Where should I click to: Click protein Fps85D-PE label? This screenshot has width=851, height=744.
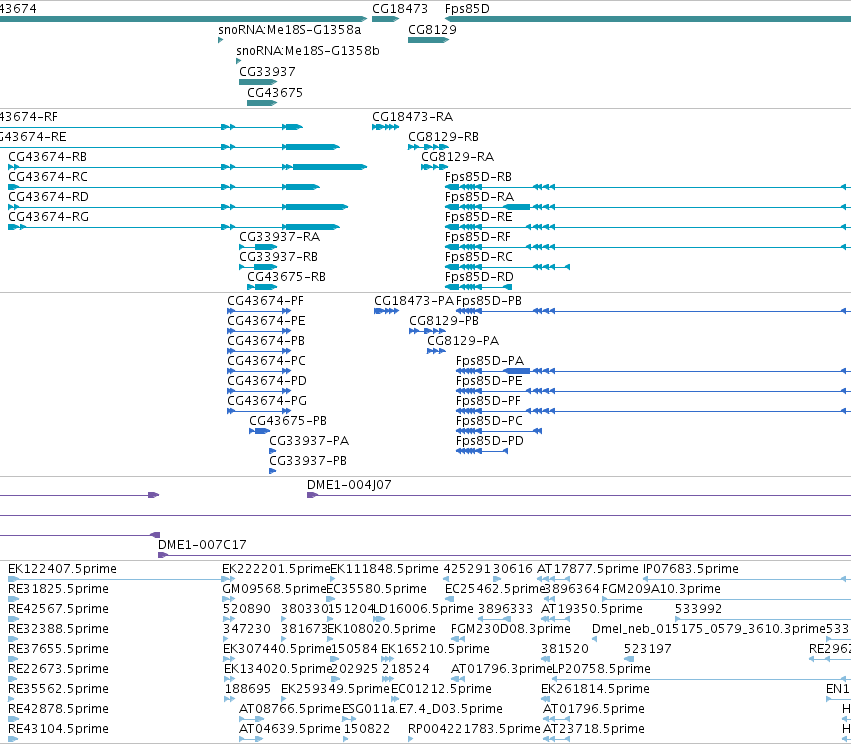click(488, 382)
